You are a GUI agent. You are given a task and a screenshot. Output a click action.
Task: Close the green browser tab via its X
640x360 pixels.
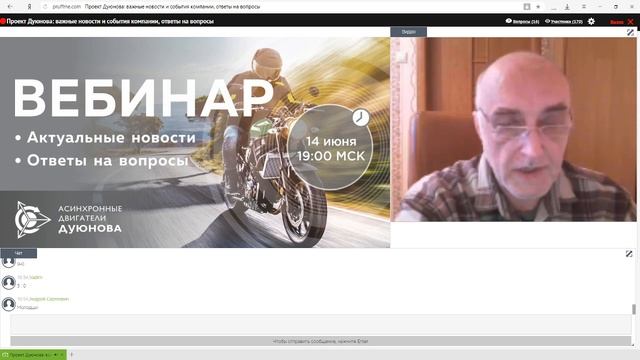coord(62,355)
